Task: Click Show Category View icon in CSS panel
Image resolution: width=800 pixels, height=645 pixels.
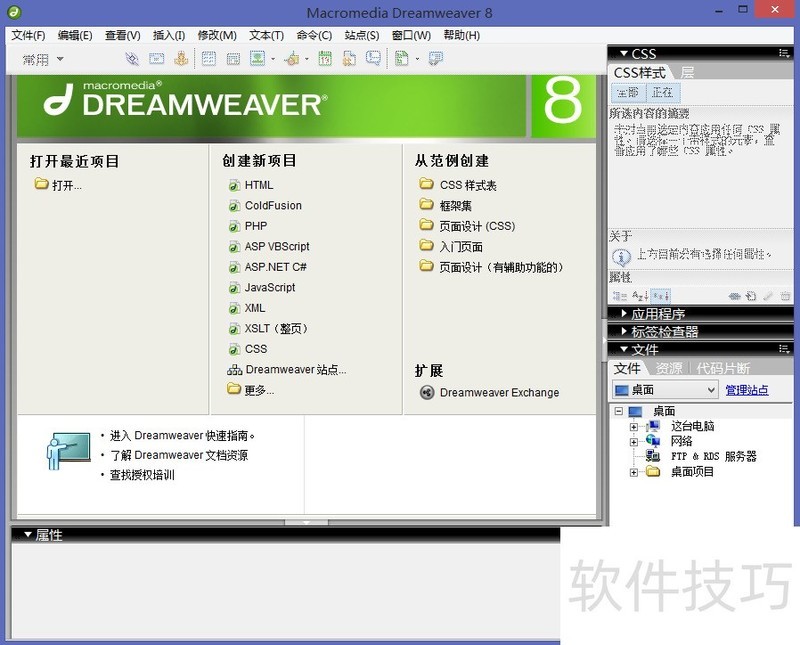Action: pos(619,296)
